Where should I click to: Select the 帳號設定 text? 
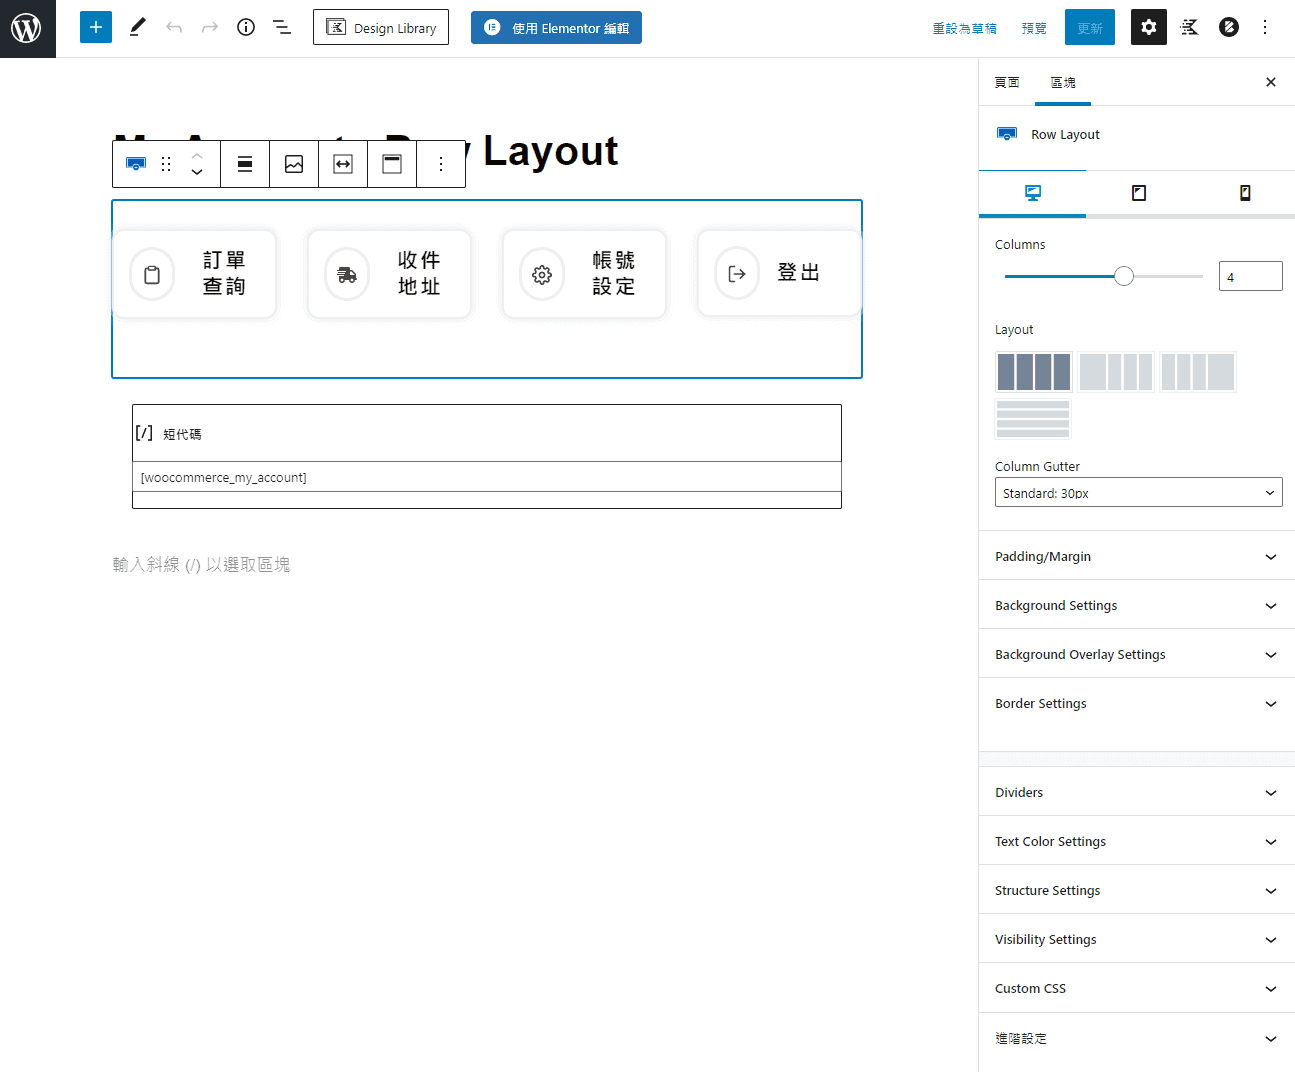[x=614, y=273]
